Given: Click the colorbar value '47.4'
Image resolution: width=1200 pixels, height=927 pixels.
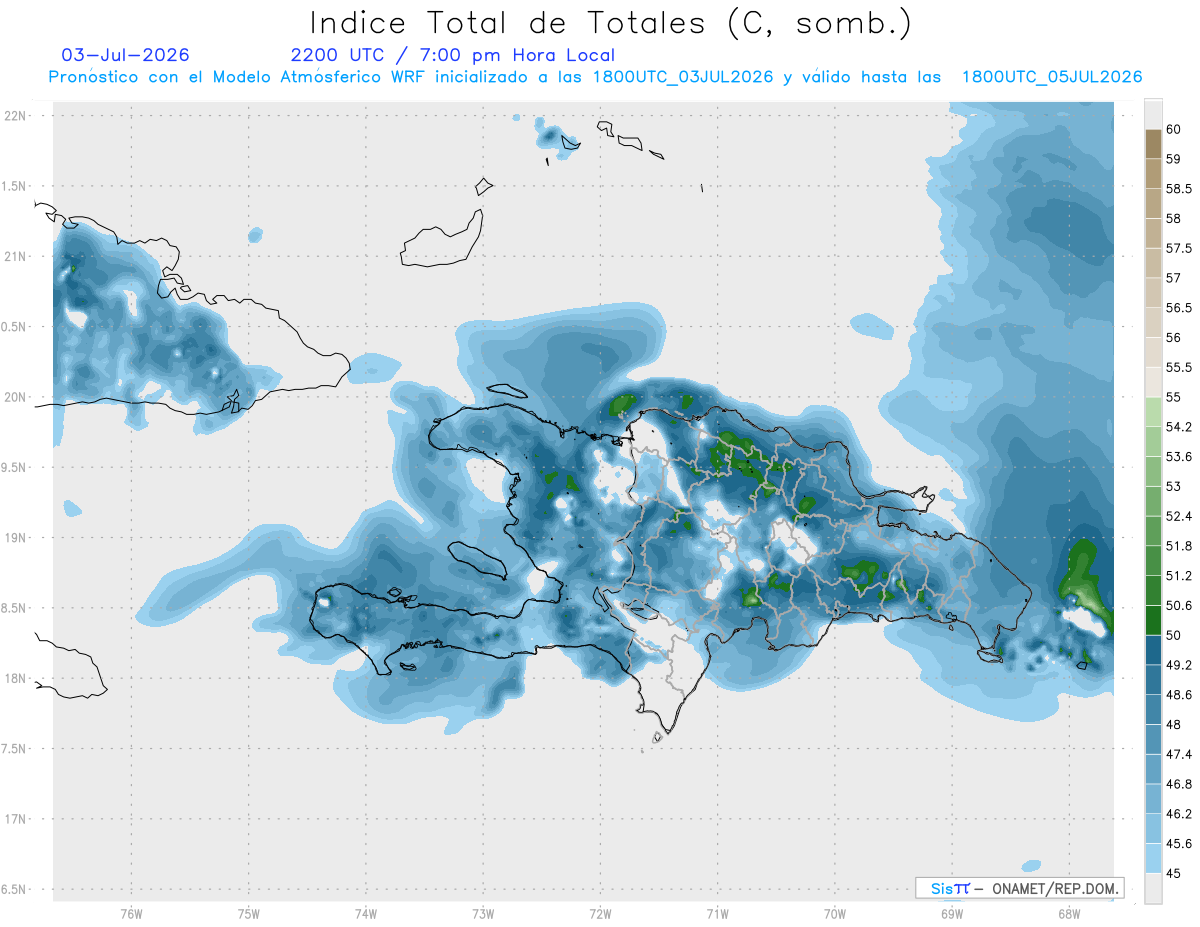Looking at the screenshot, I should [x=1179, y=755].
